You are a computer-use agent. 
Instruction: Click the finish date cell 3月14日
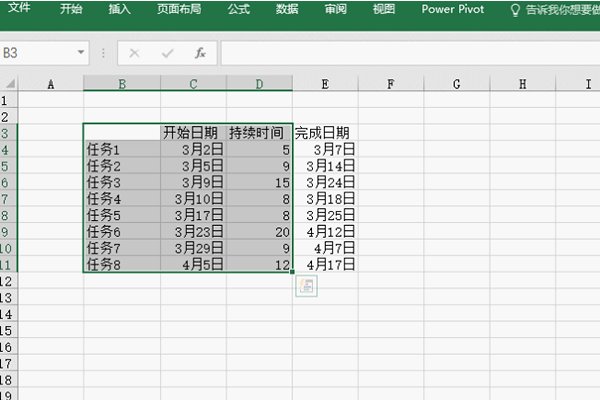[x=325, y=166]
